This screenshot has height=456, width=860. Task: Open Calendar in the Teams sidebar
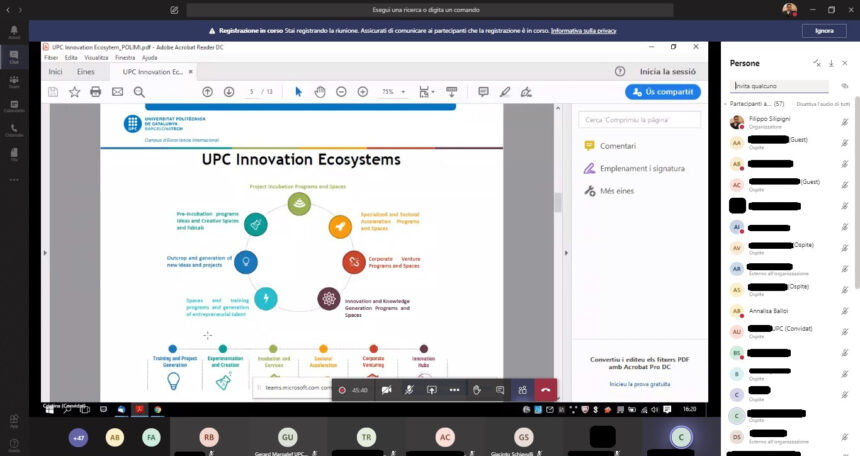click(14, 106)
